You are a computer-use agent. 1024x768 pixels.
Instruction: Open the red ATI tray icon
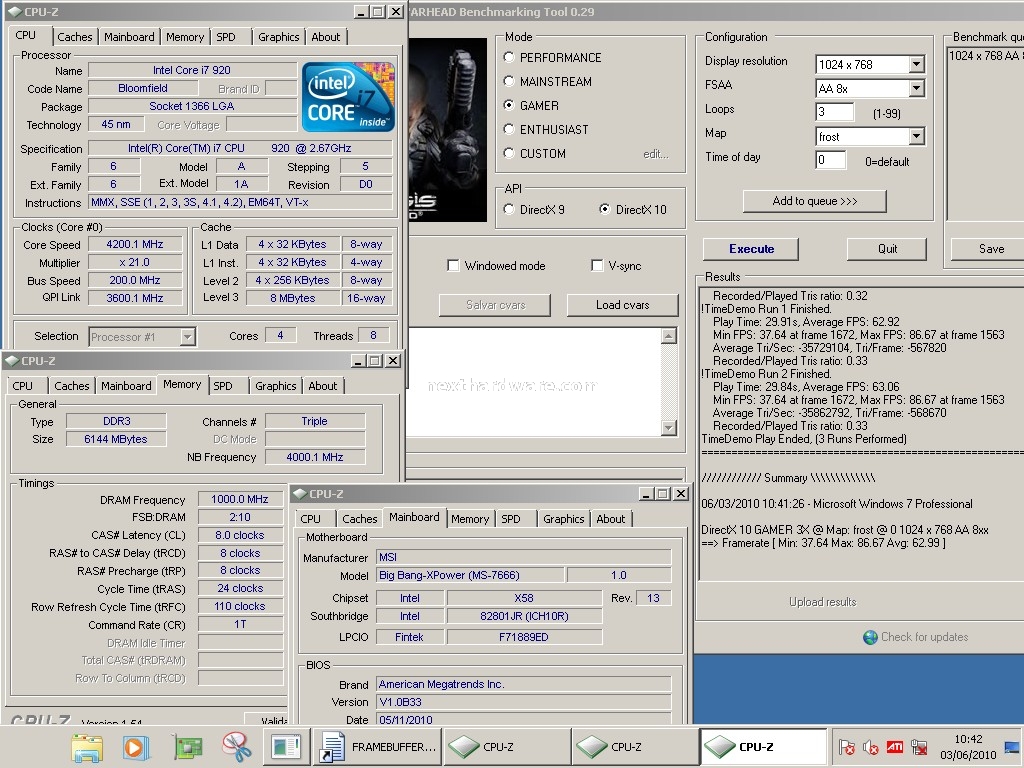pos(895,747)
